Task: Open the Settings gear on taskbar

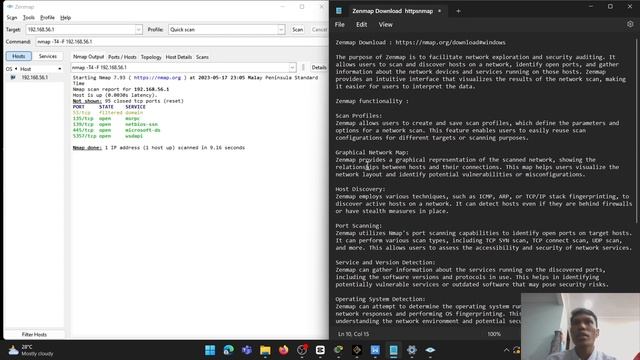Action: click(x=412, y=350)
